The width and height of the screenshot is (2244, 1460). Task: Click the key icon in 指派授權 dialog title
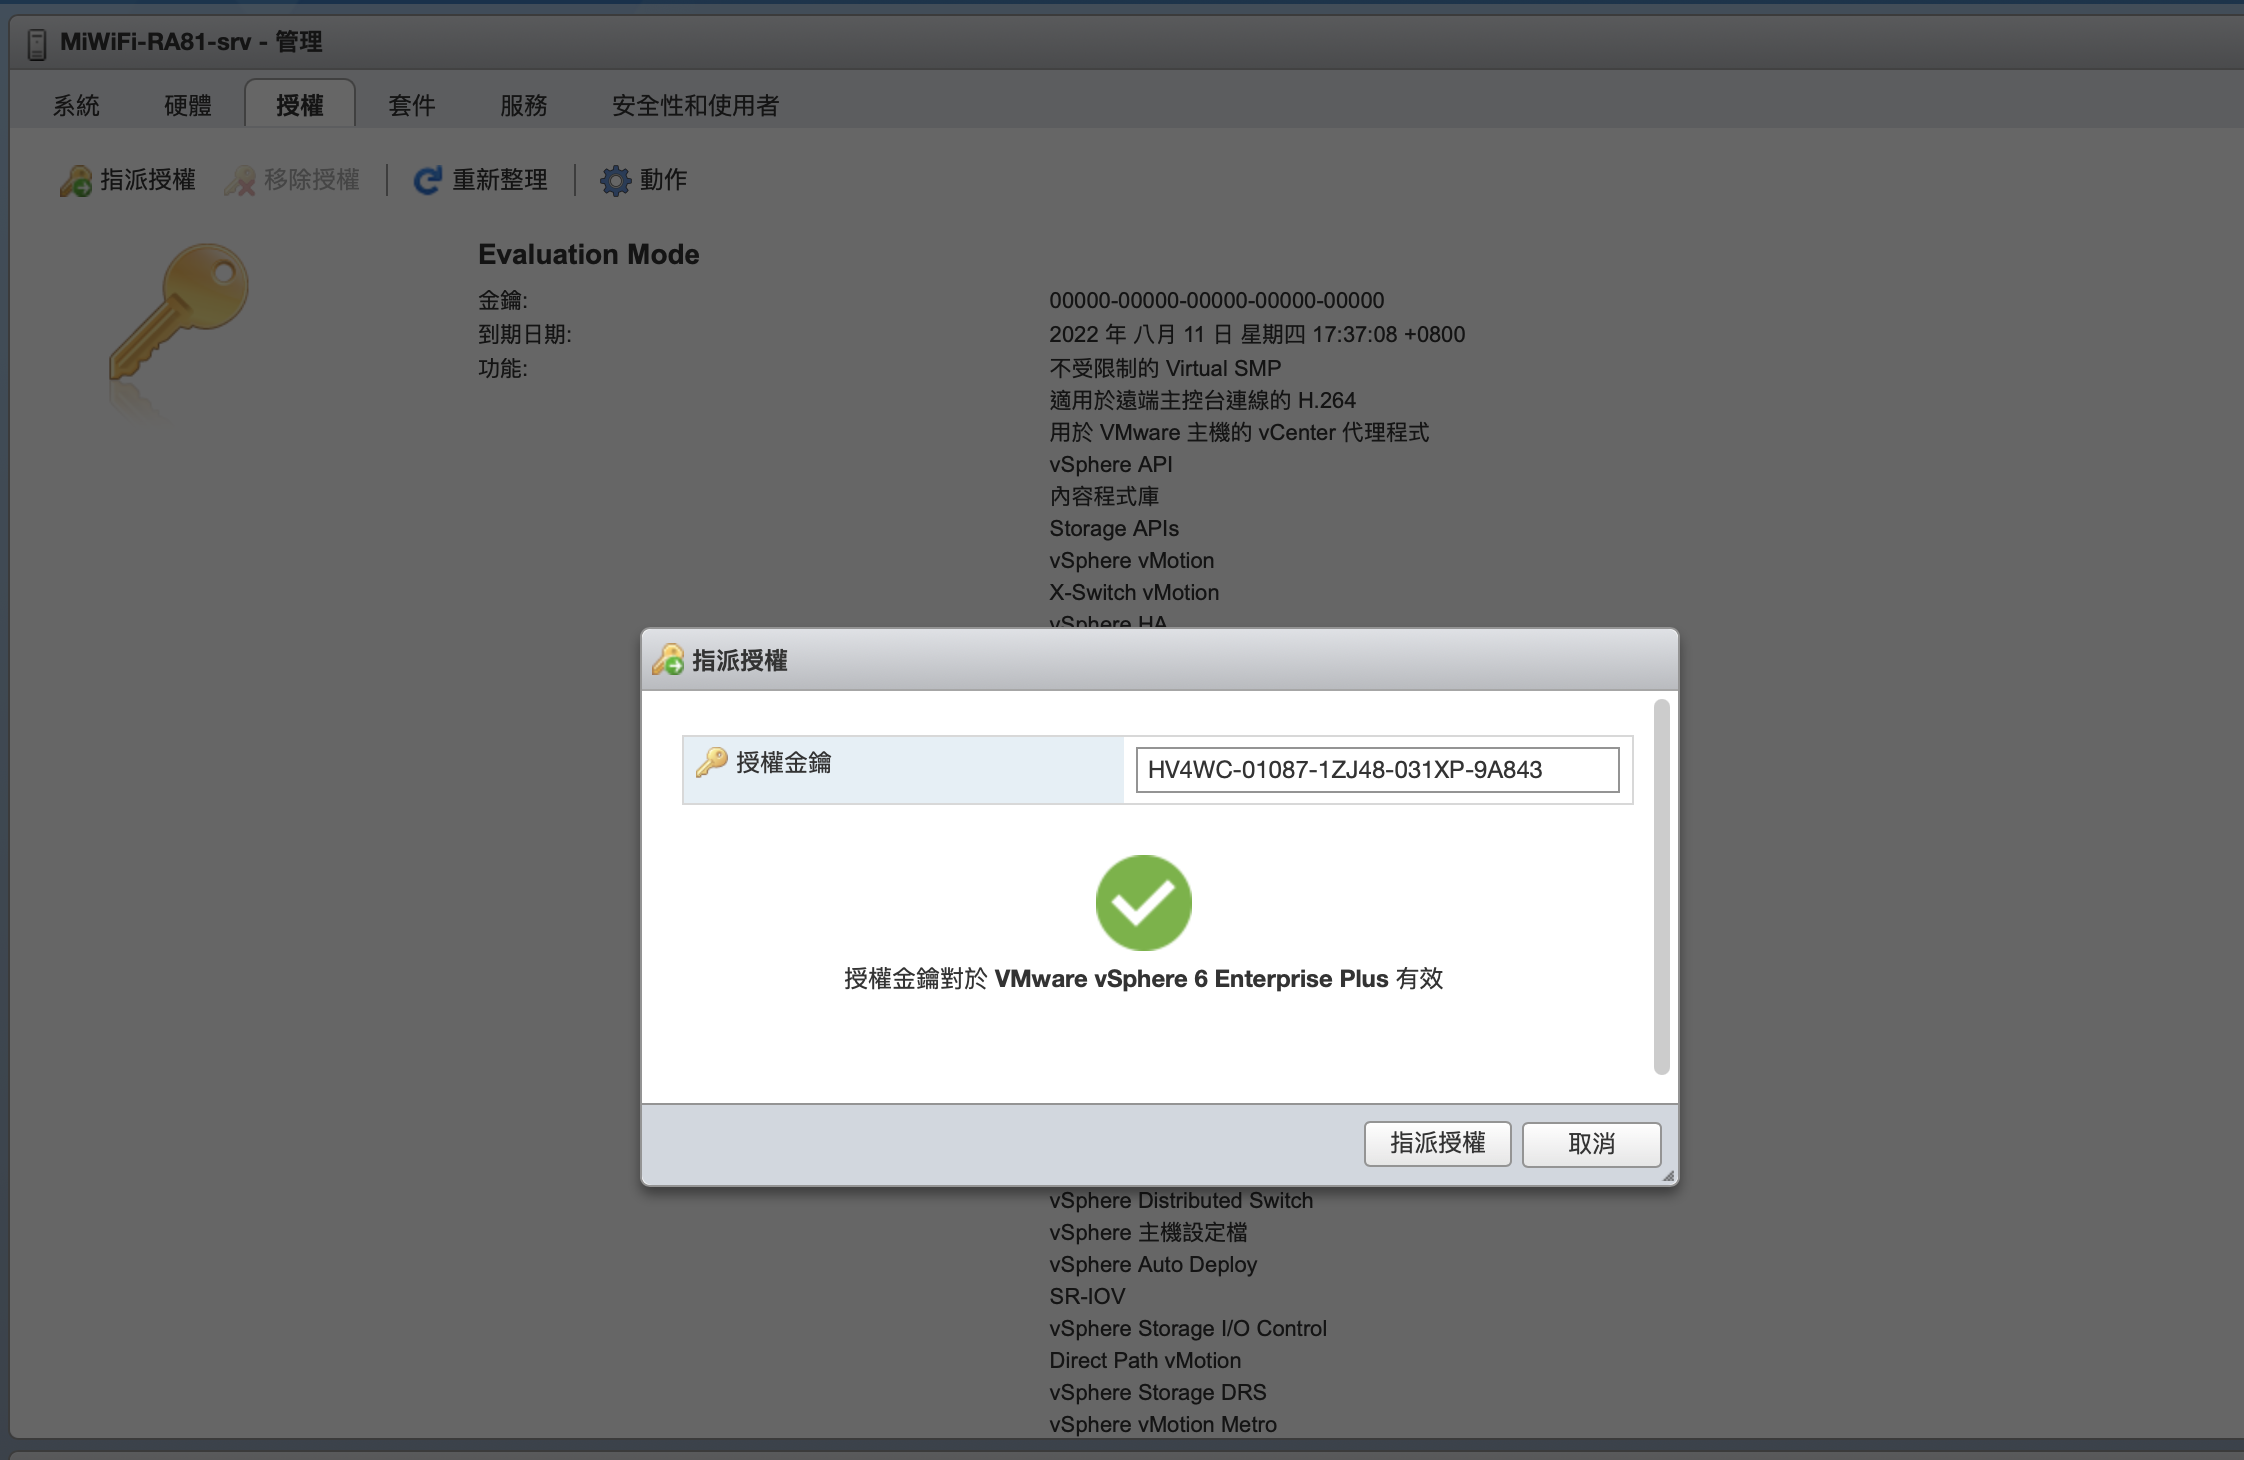[668, 660]
